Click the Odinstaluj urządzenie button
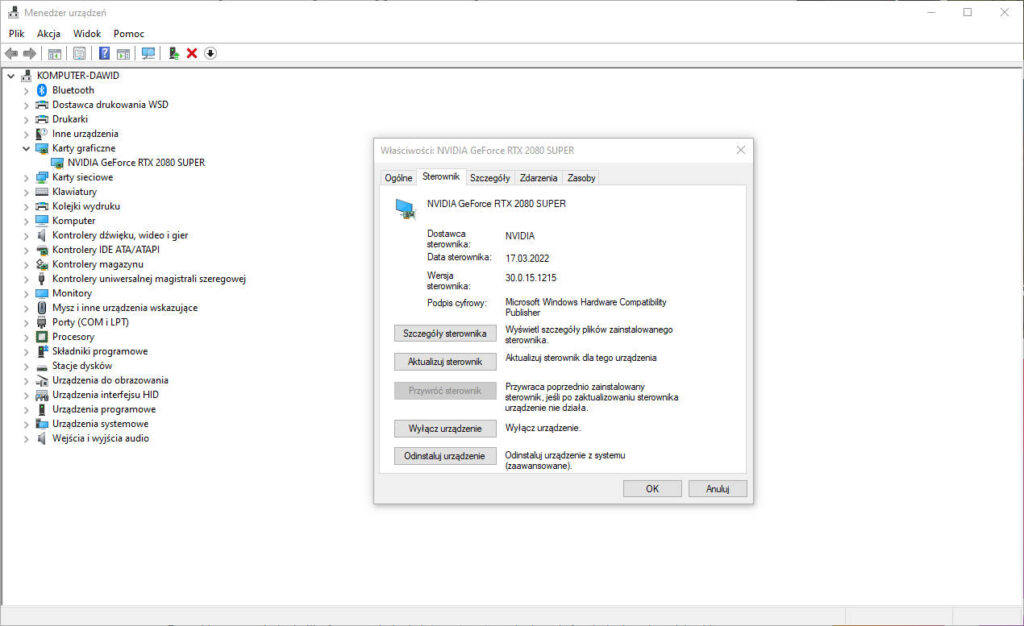 [445, 456]
